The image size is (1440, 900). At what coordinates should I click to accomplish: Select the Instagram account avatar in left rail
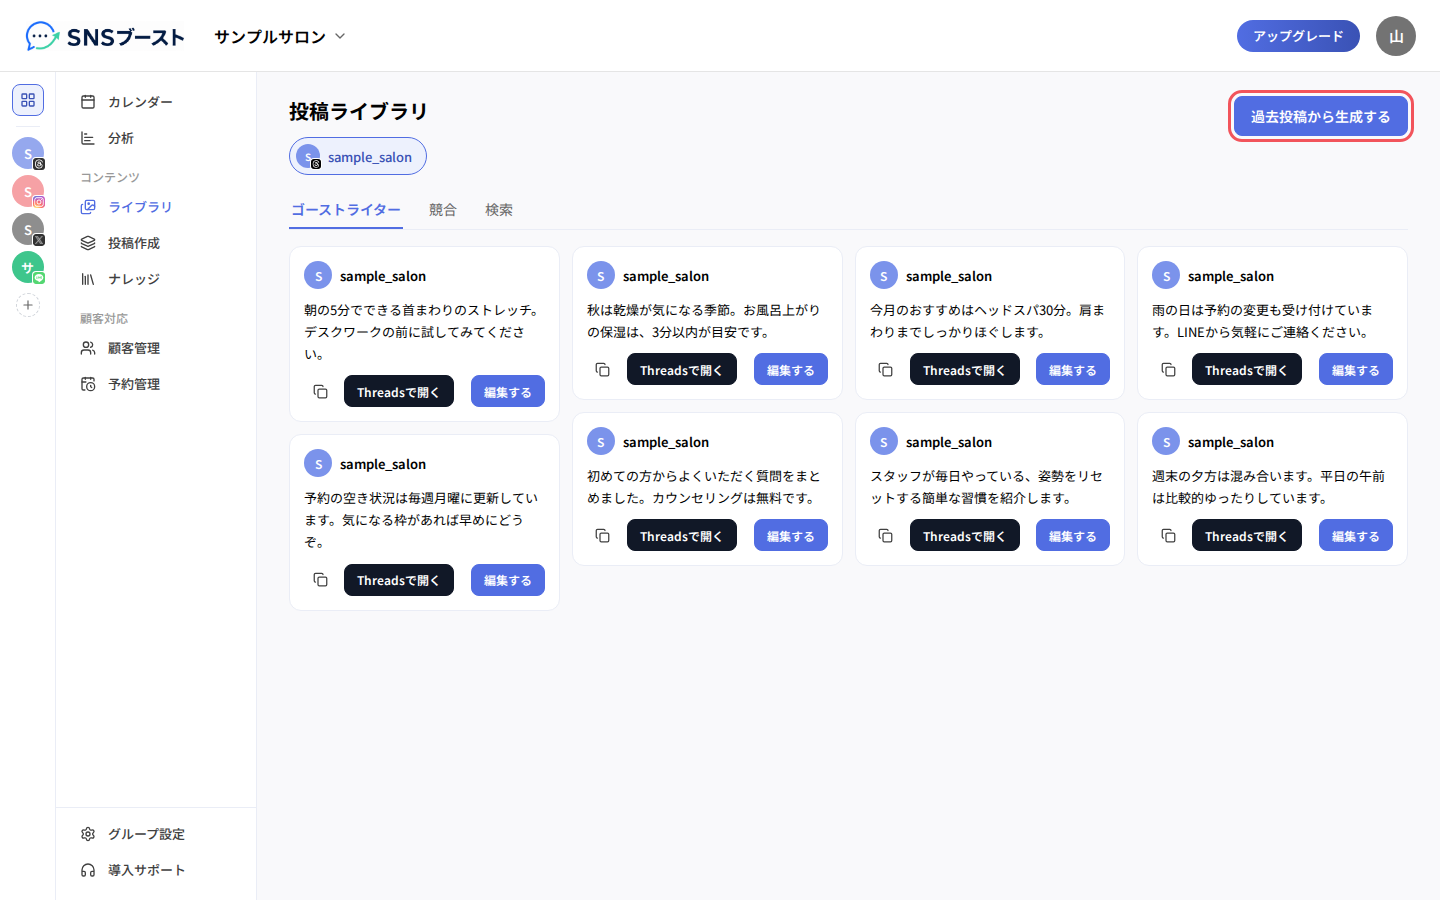point(28,191)
